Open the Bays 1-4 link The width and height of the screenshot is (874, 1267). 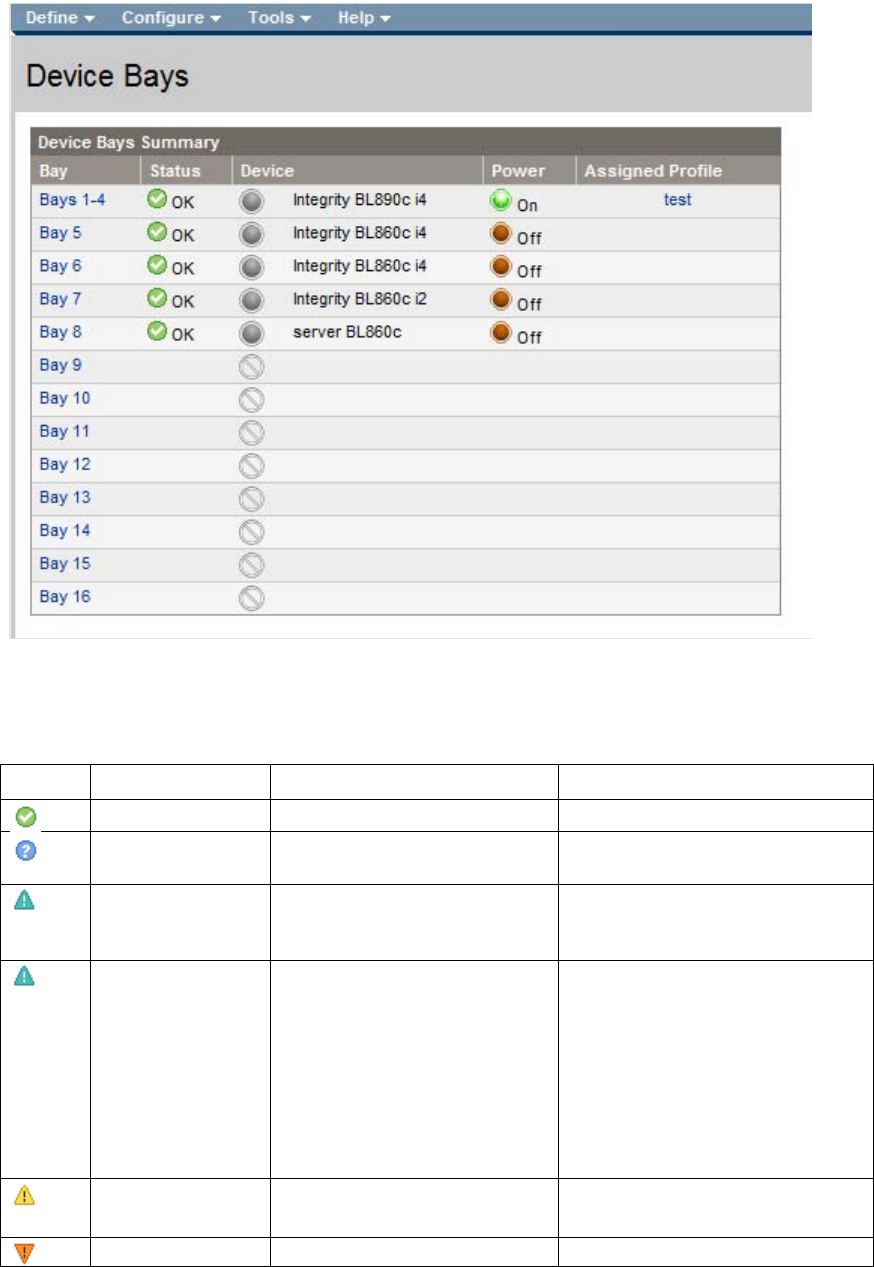tap(72, 200)
